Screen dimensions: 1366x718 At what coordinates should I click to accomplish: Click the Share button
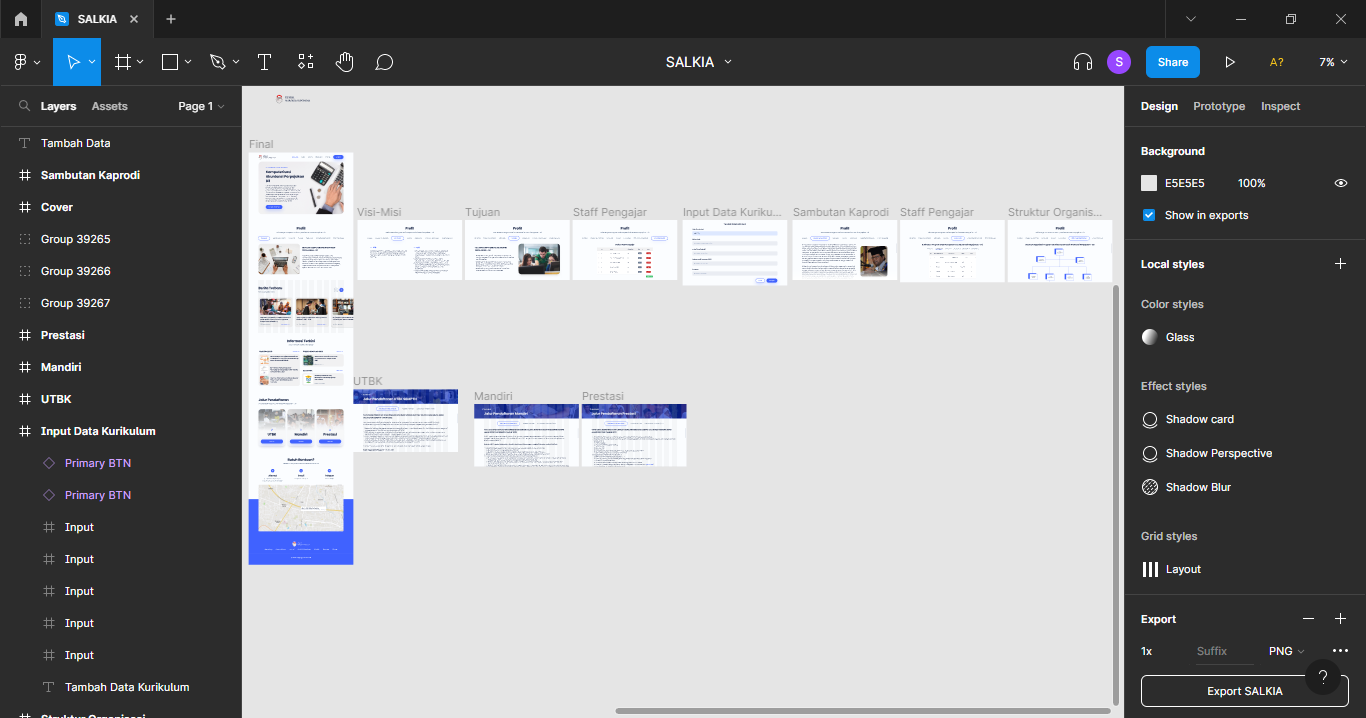(1172, 62)
